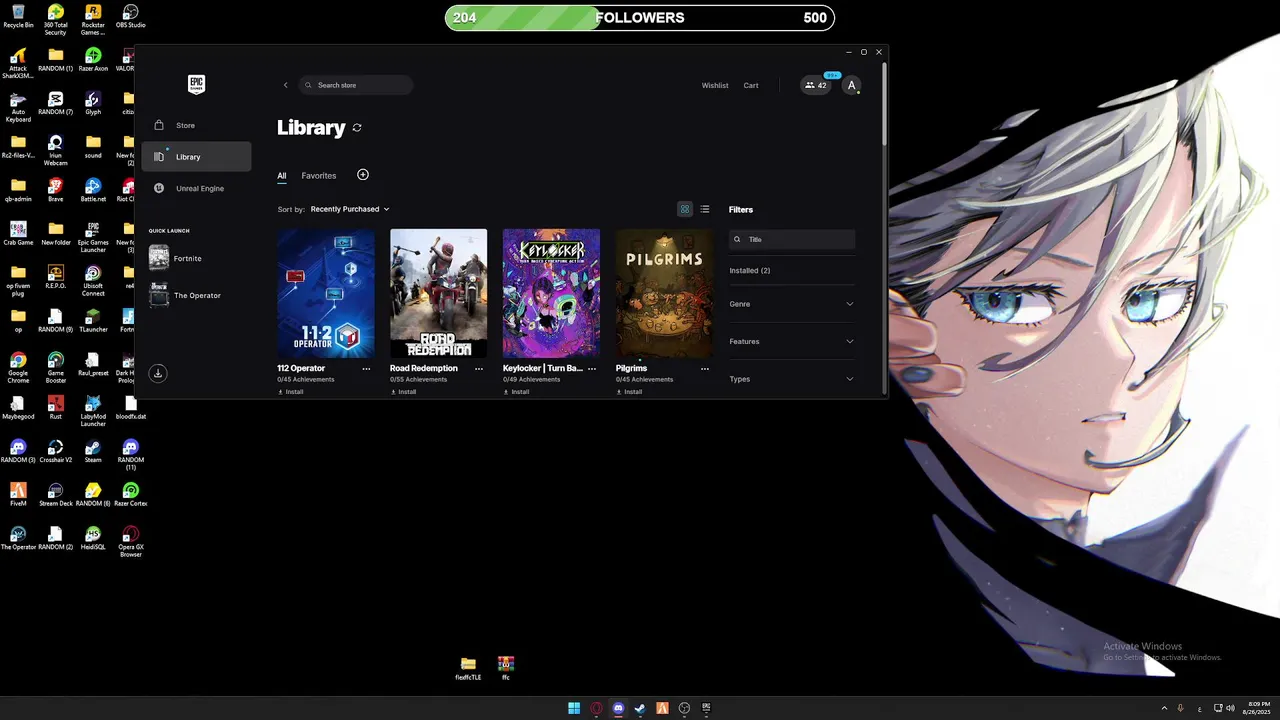Viewport: 1280px width, 720px height.
Task: Switch to the Favorites tab
Action: [x=319, y=176]
